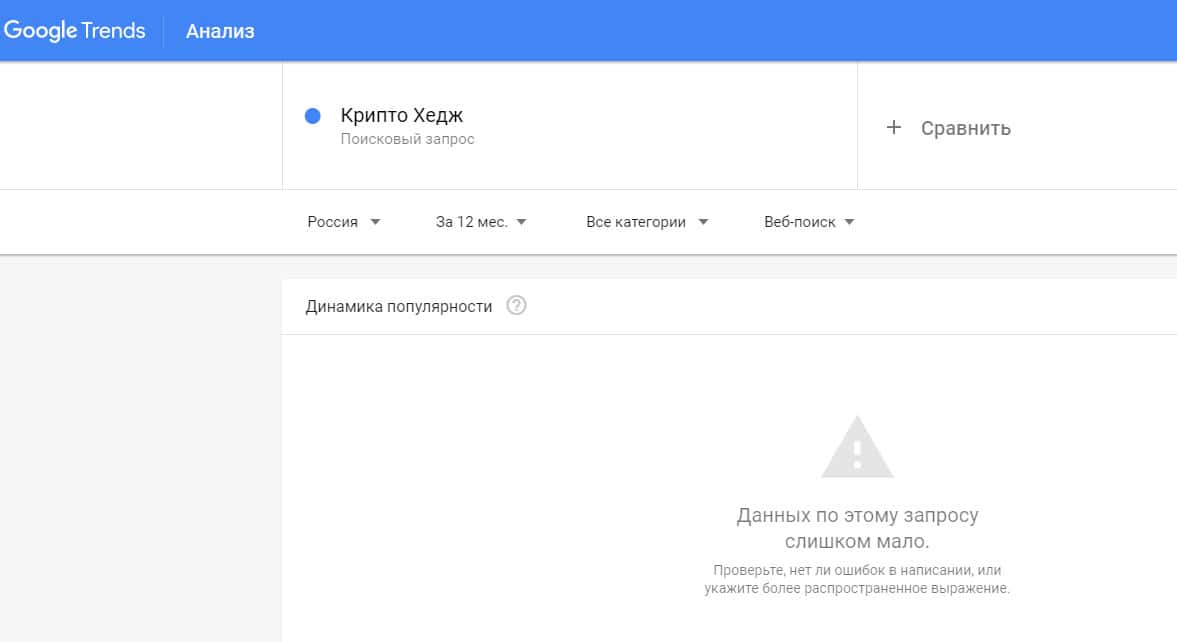Select the Крипто Хедж search term field
Viewport: 1177px width, 642px height.
(x=402, y=116)
